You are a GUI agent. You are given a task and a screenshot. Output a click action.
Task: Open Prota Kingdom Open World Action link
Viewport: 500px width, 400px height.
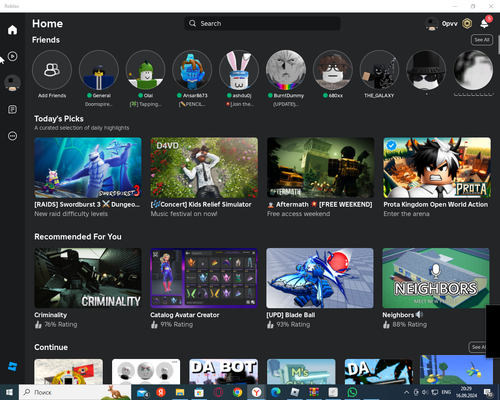point(435,205)
